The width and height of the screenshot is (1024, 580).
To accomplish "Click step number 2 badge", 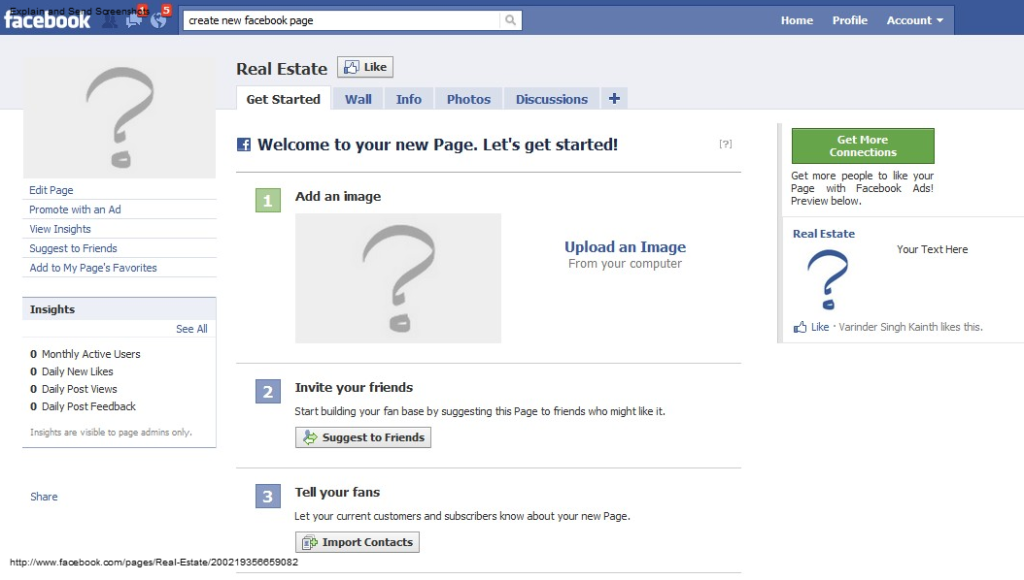I will (x=268, y=391).
